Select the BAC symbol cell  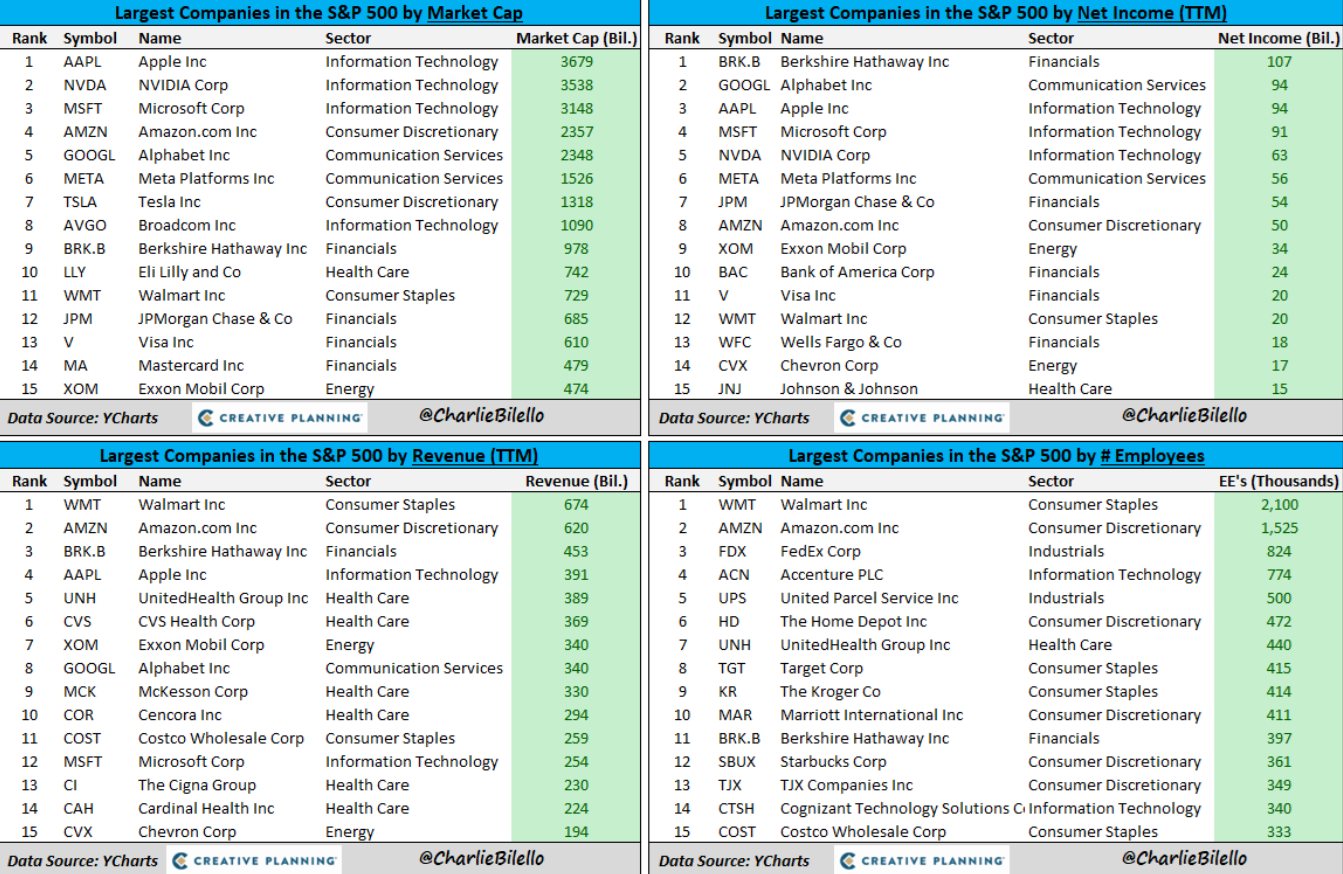pyautogui.click(x=733, y=272)
